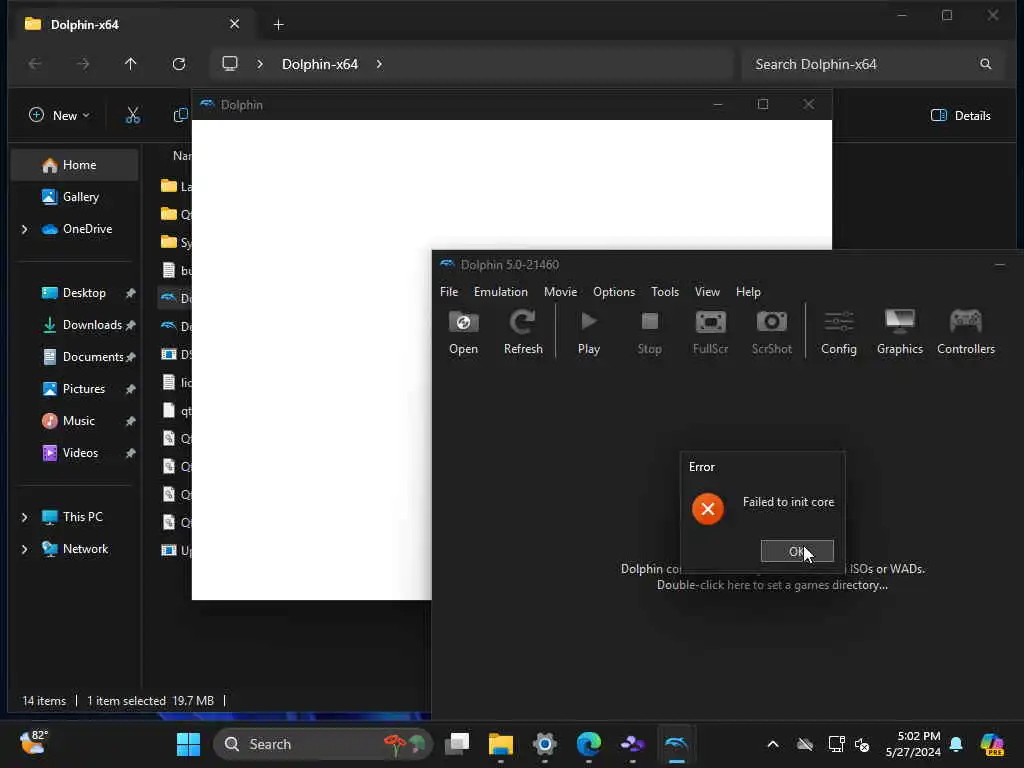Open the Options menu
Screen dimensions: 1024x768
point(613,292)
